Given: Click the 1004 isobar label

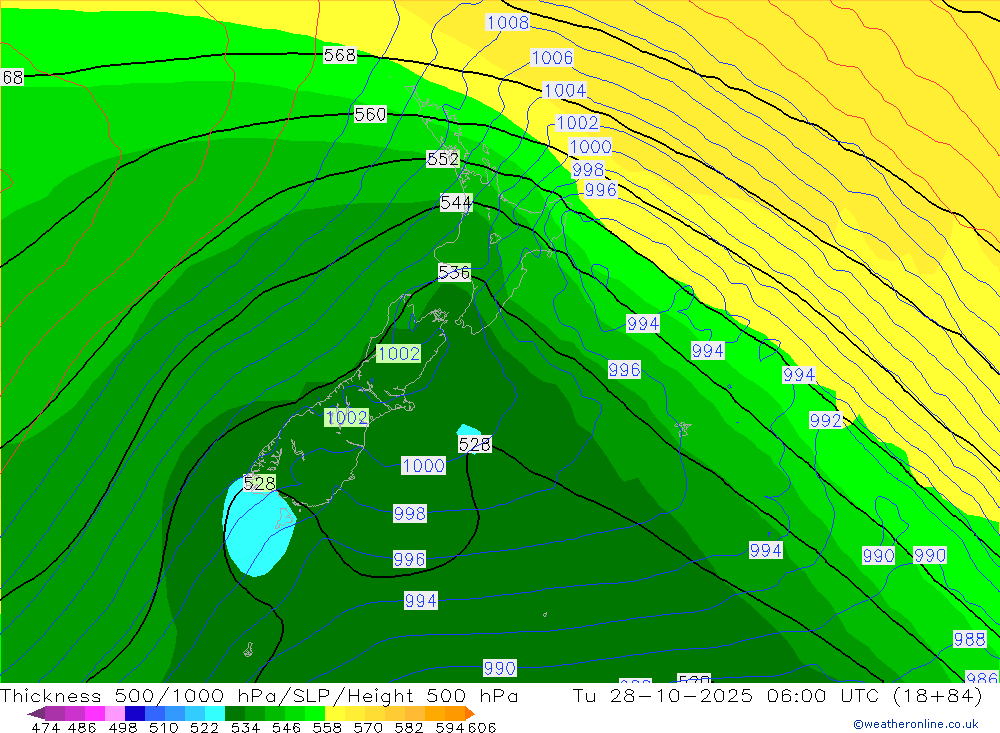Looking at the screenshot, I should coord(564,91).
